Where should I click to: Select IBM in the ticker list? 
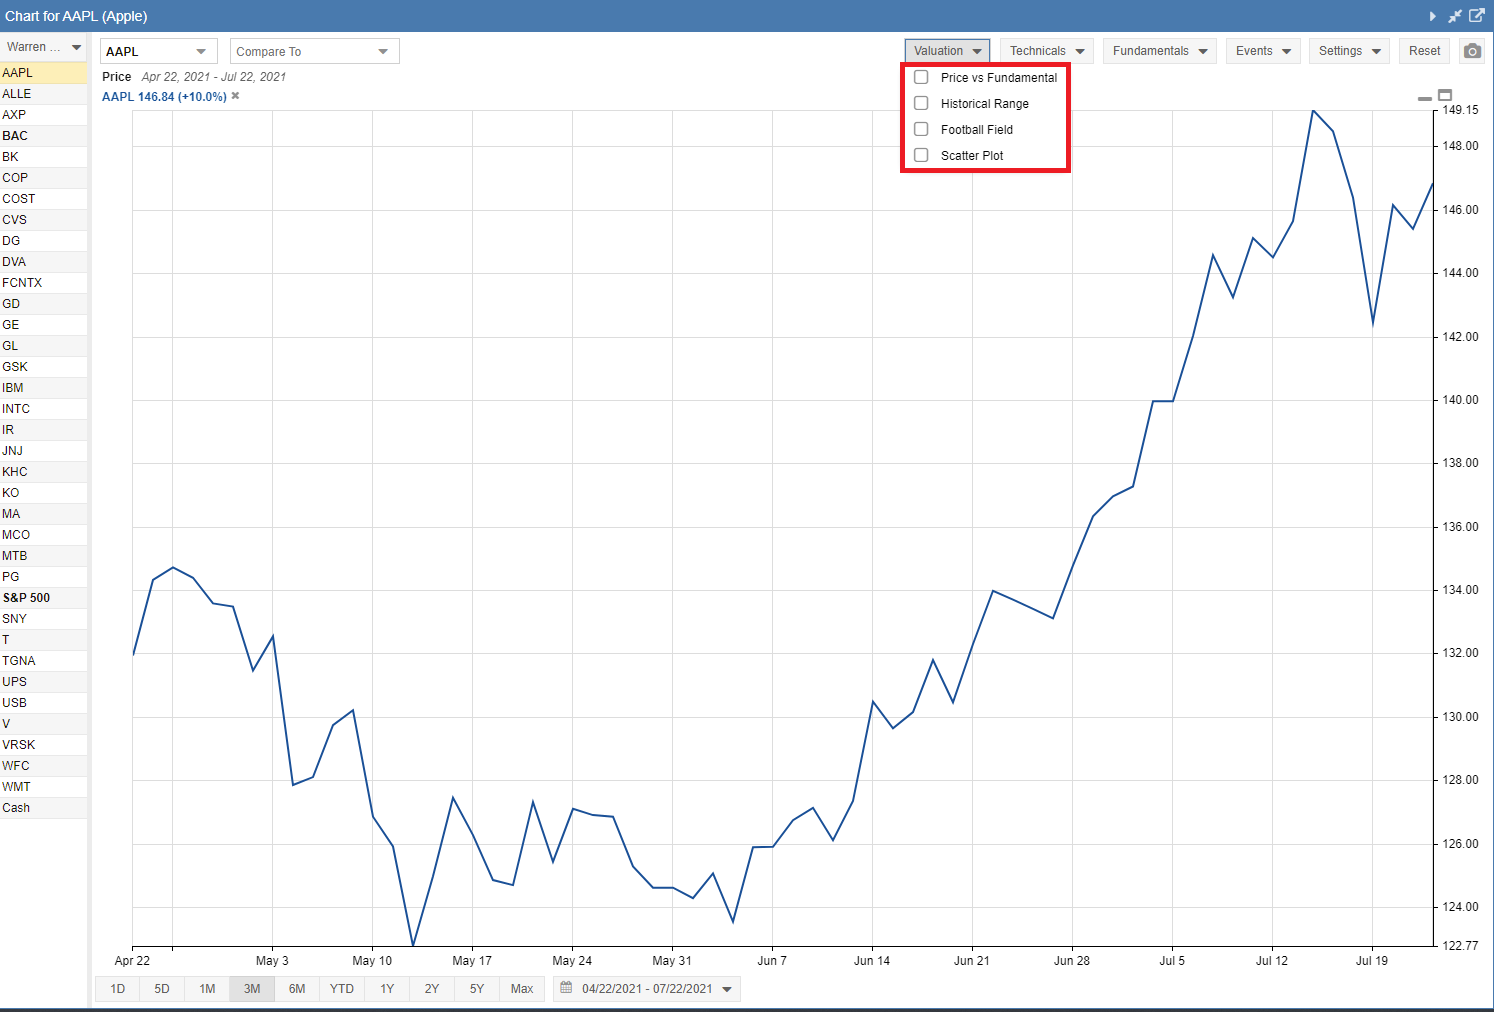click(44, 388)
